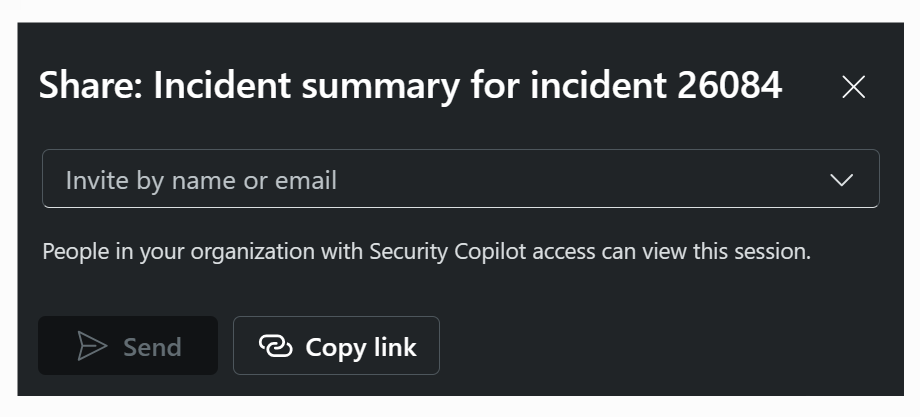Click the paper plane Send icon
The width and height of the screenshot is (920, 417).
tap(92, 346)
